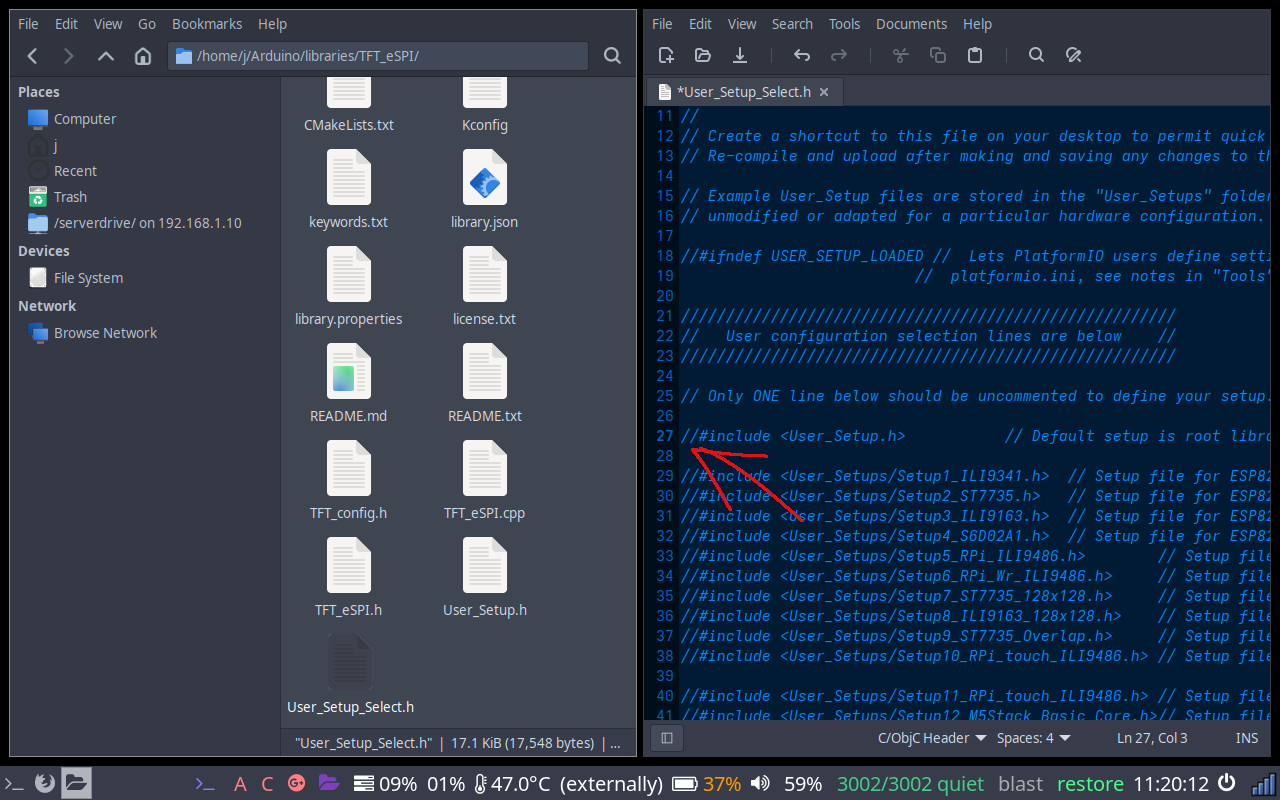Select the license.txt file
The width and height of the screenshot is (1280, 800).
pyautogui.click(x=485, y=286)
